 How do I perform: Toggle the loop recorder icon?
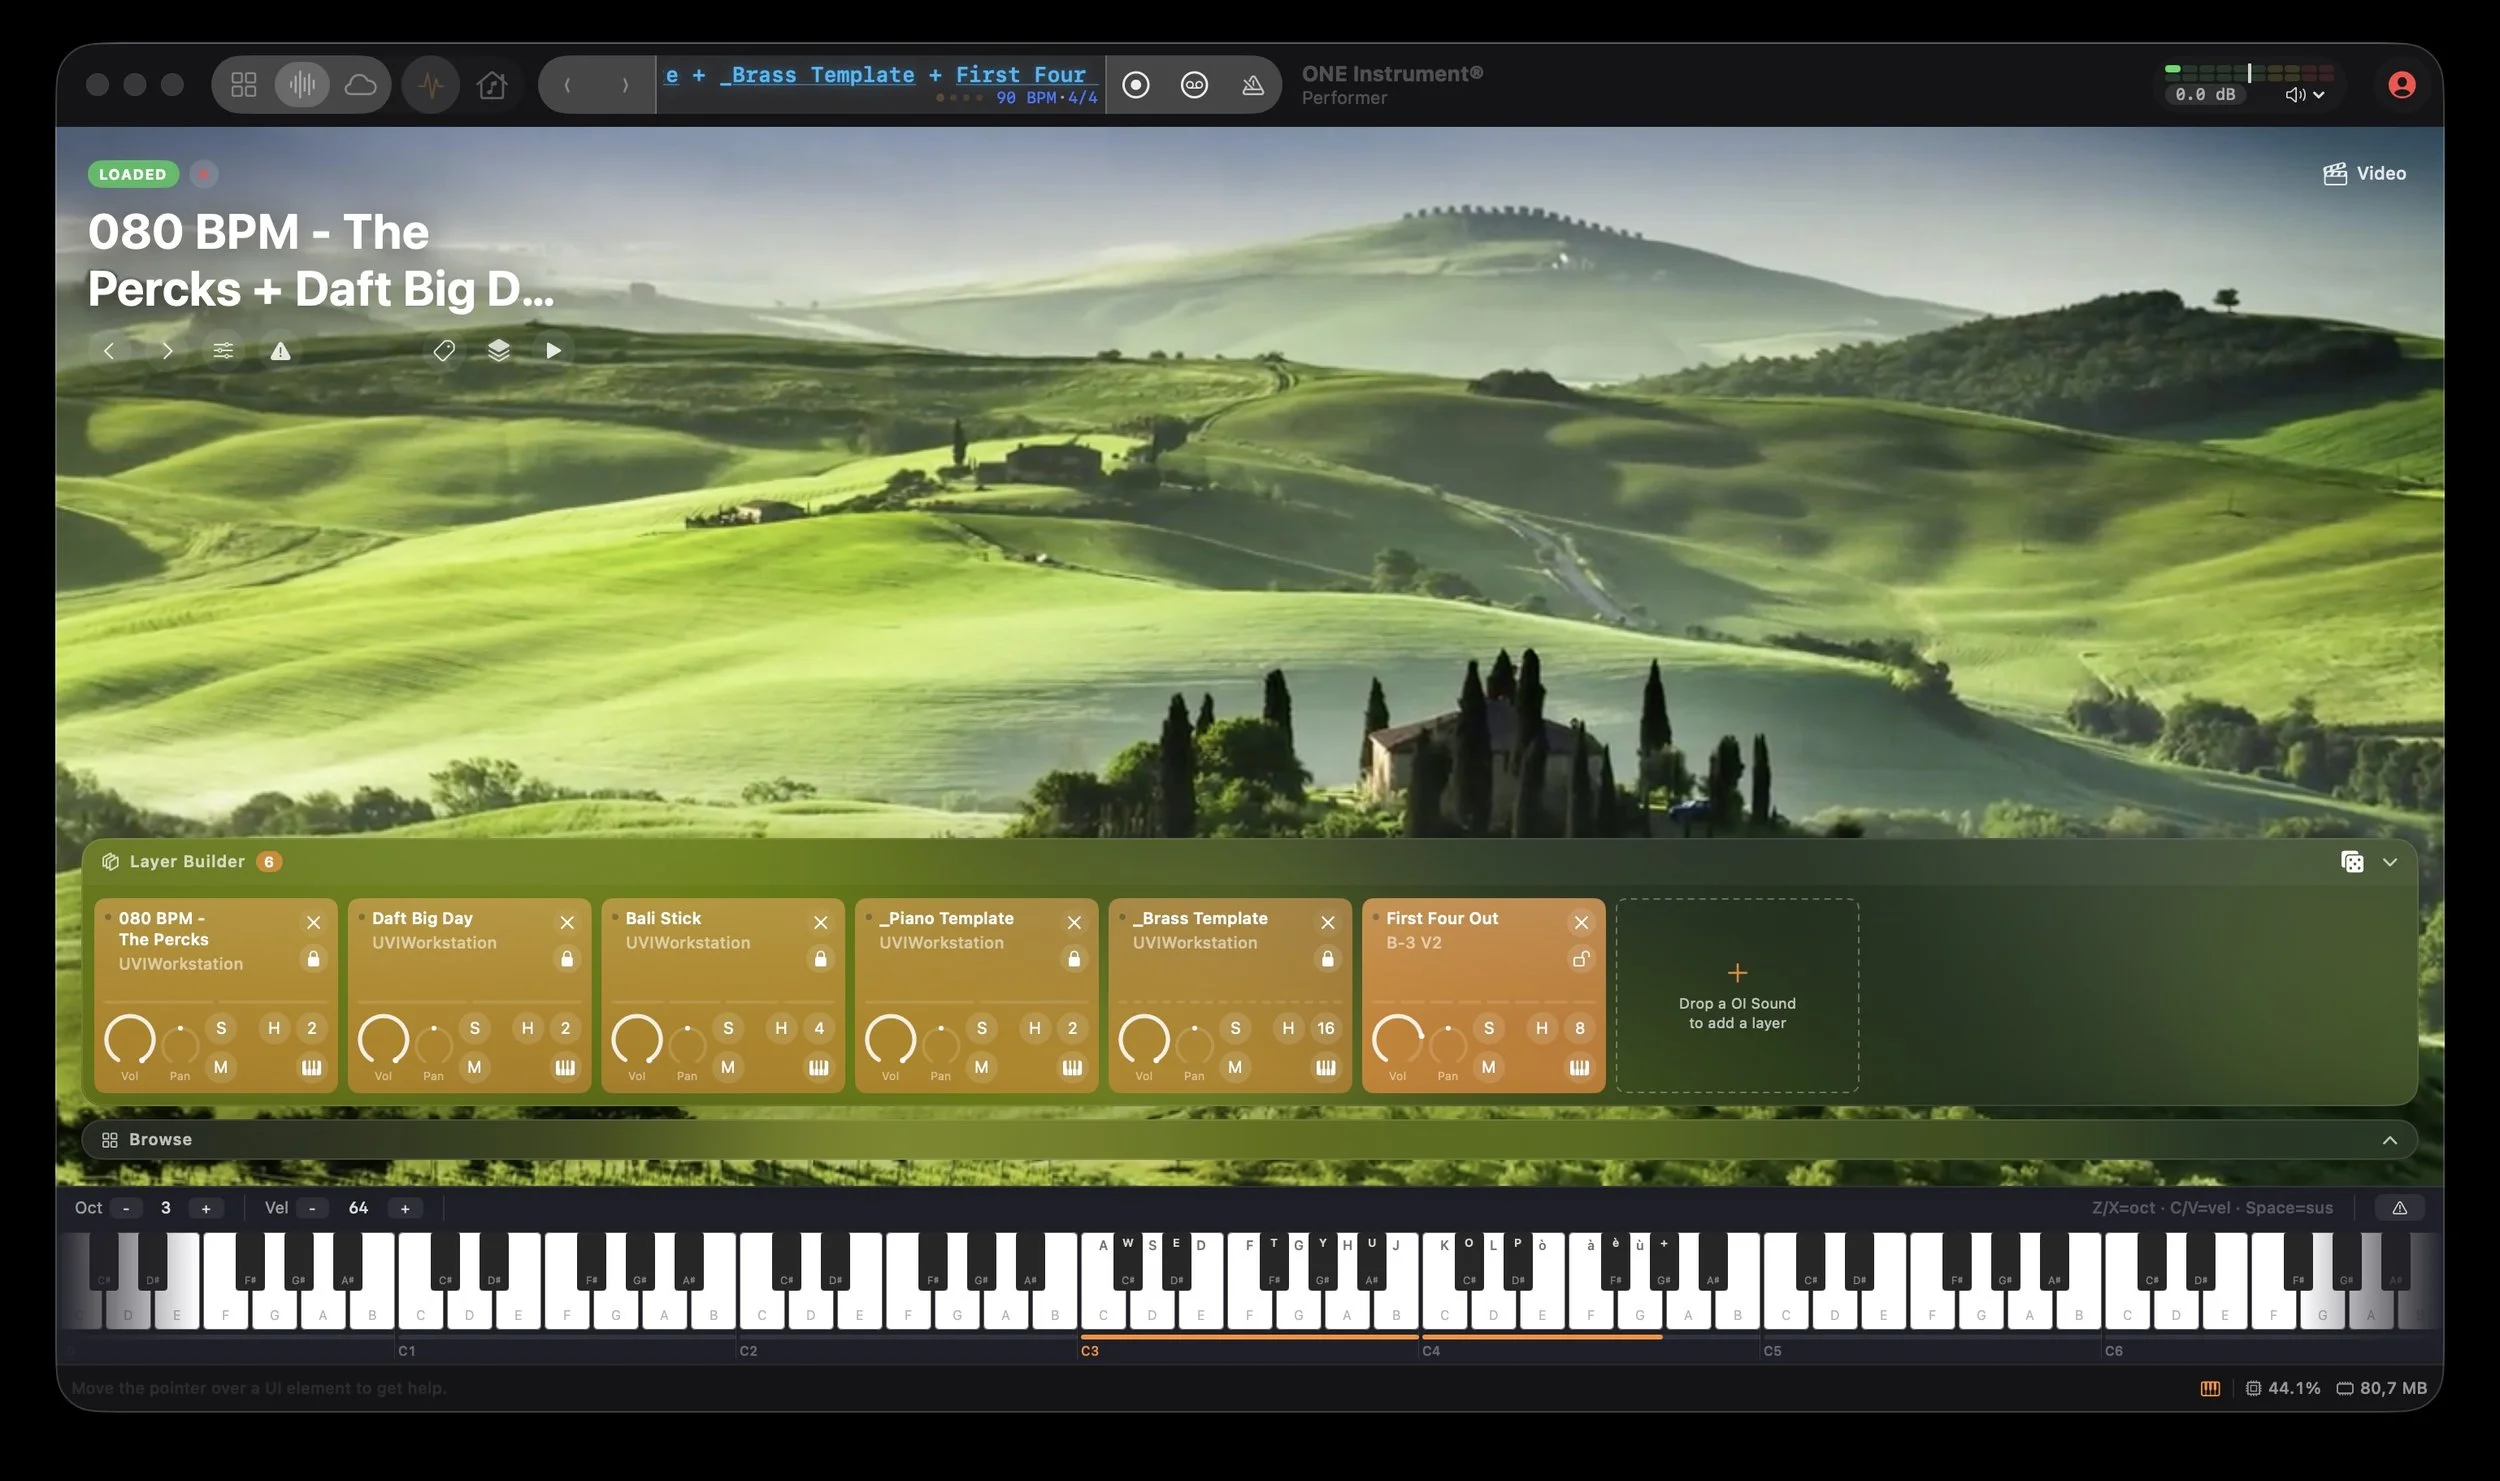(x=1194, y=85)
